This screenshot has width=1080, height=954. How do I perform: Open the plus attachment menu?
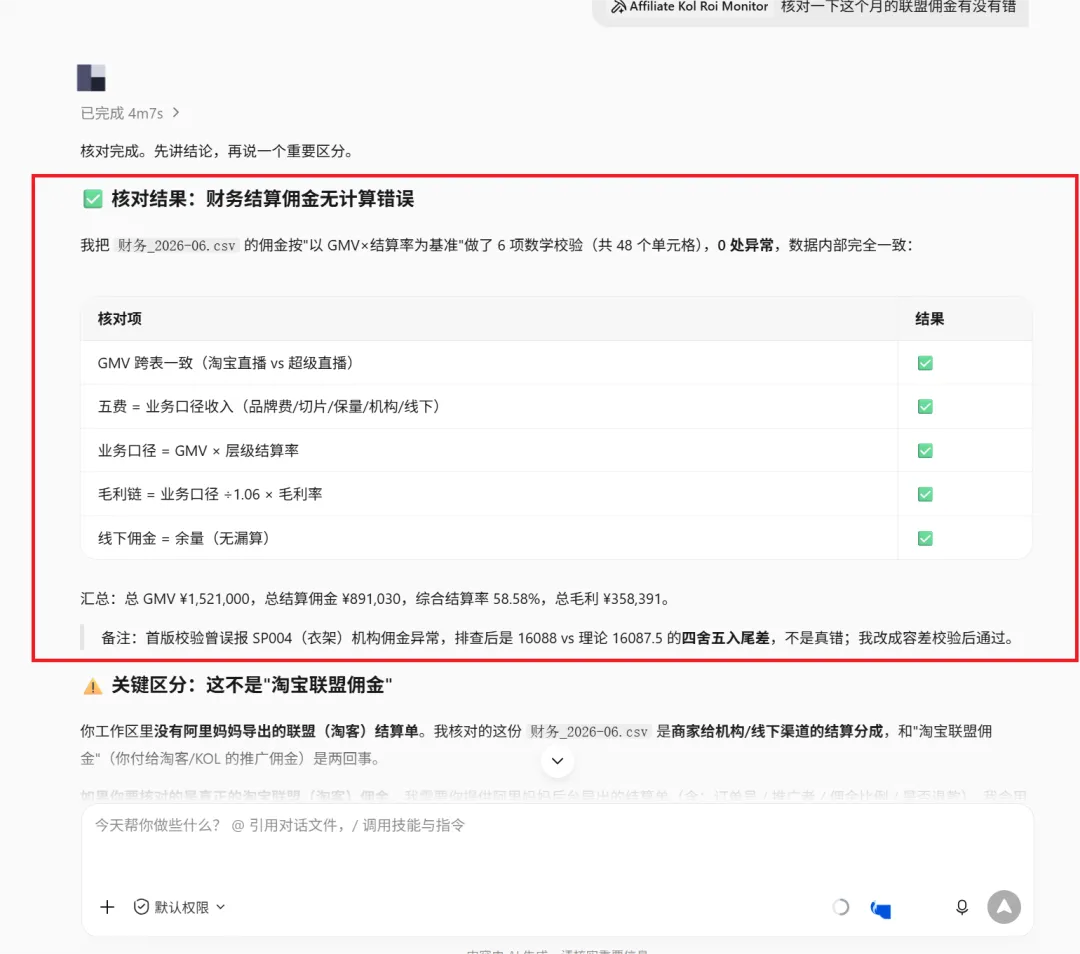tap(107, 907)
